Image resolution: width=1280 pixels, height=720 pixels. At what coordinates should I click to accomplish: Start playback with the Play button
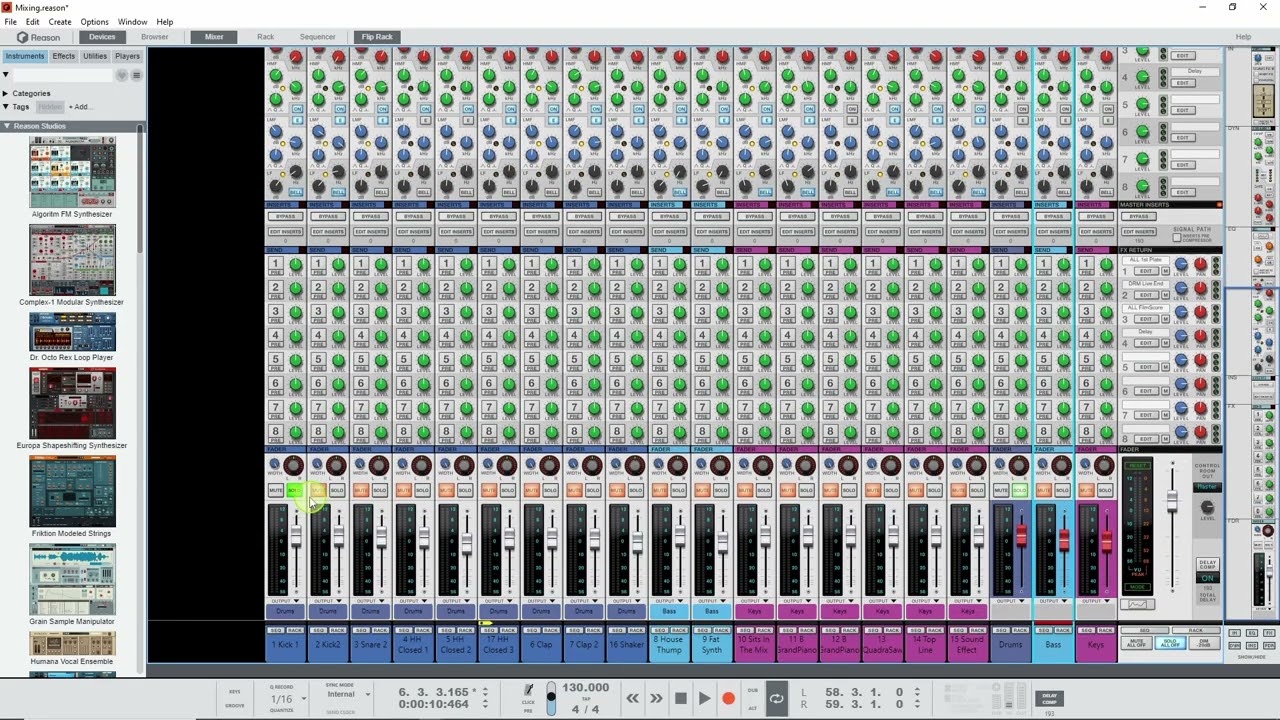point(704,699)
